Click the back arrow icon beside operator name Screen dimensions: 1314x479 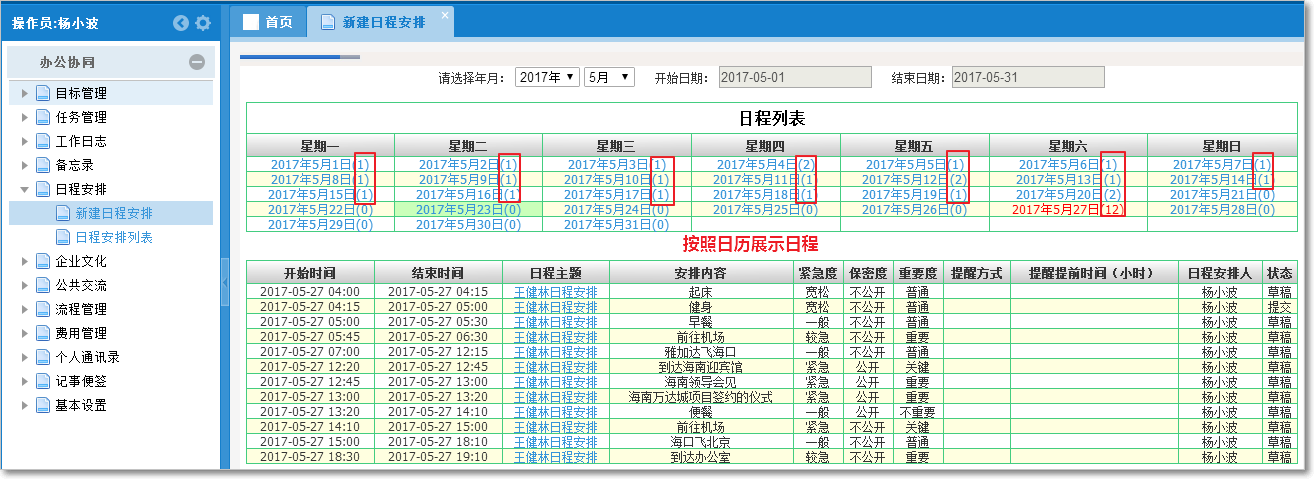click(x=181, y=23)
